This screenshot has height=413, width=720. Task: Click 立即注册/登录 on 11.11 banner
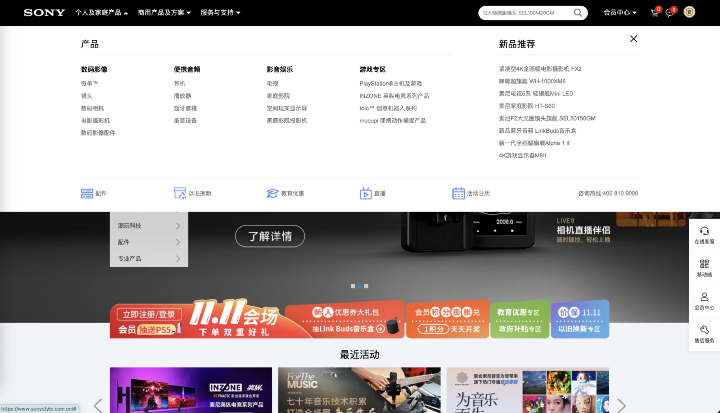[x=149, y=315]
